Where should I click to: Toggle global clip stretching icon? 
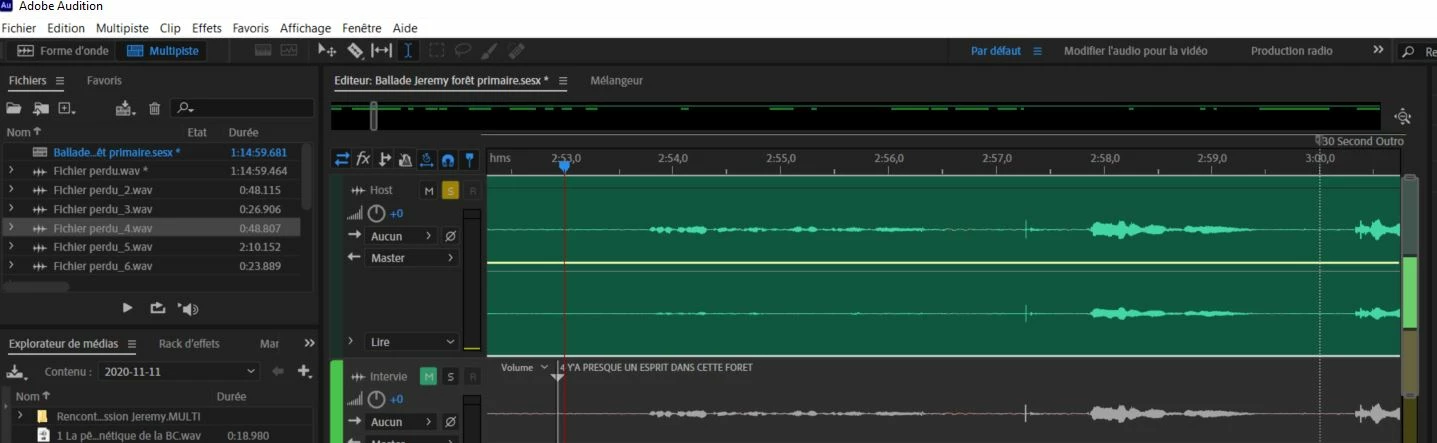pyautogui.click(x=426, y=159)
